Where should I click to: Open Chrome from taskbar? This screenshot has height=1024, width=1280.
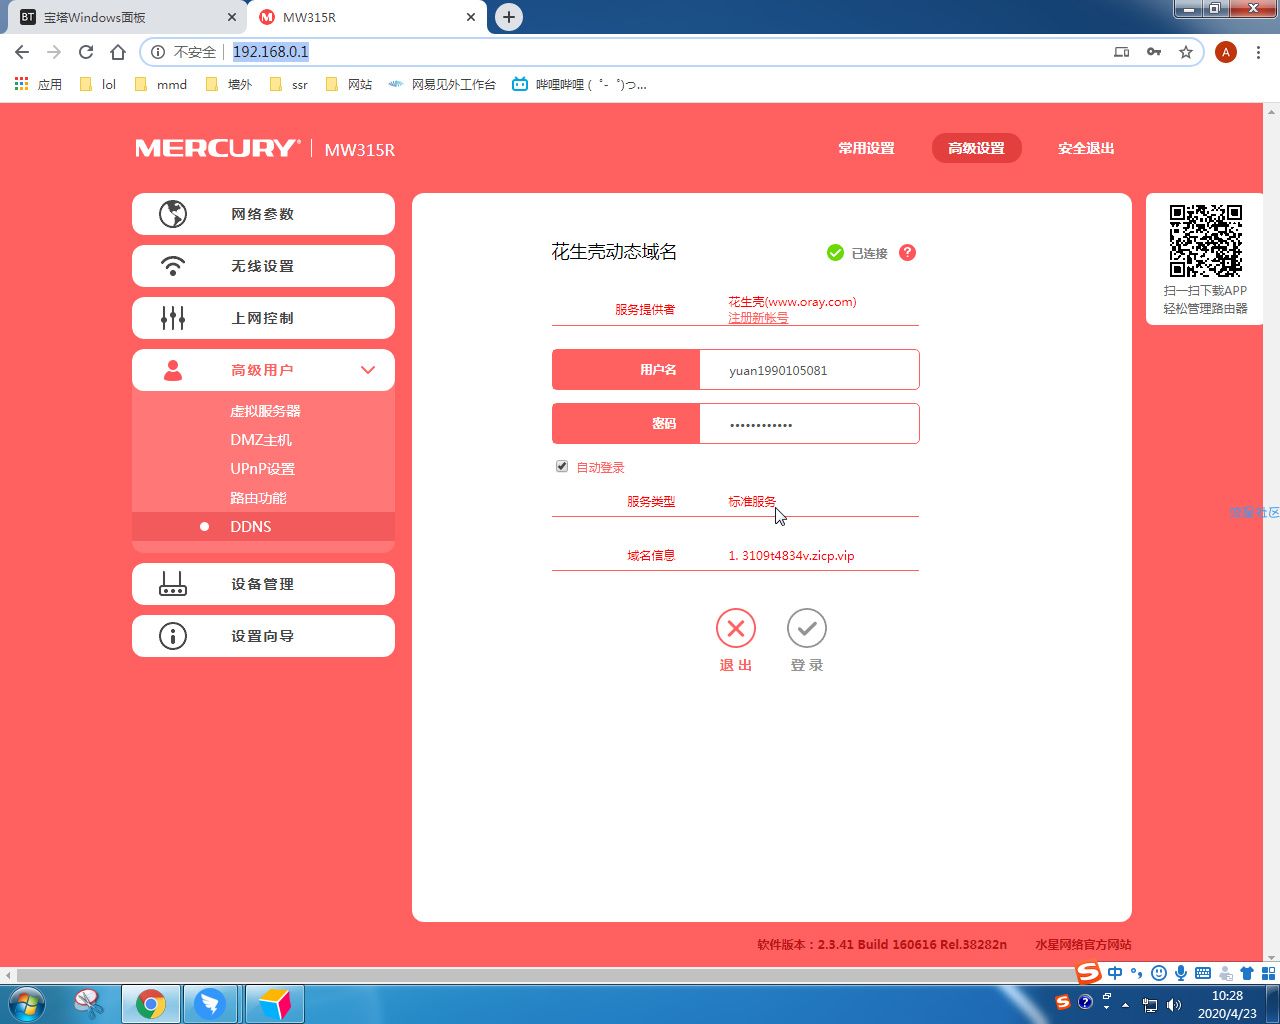point(151,1004)
